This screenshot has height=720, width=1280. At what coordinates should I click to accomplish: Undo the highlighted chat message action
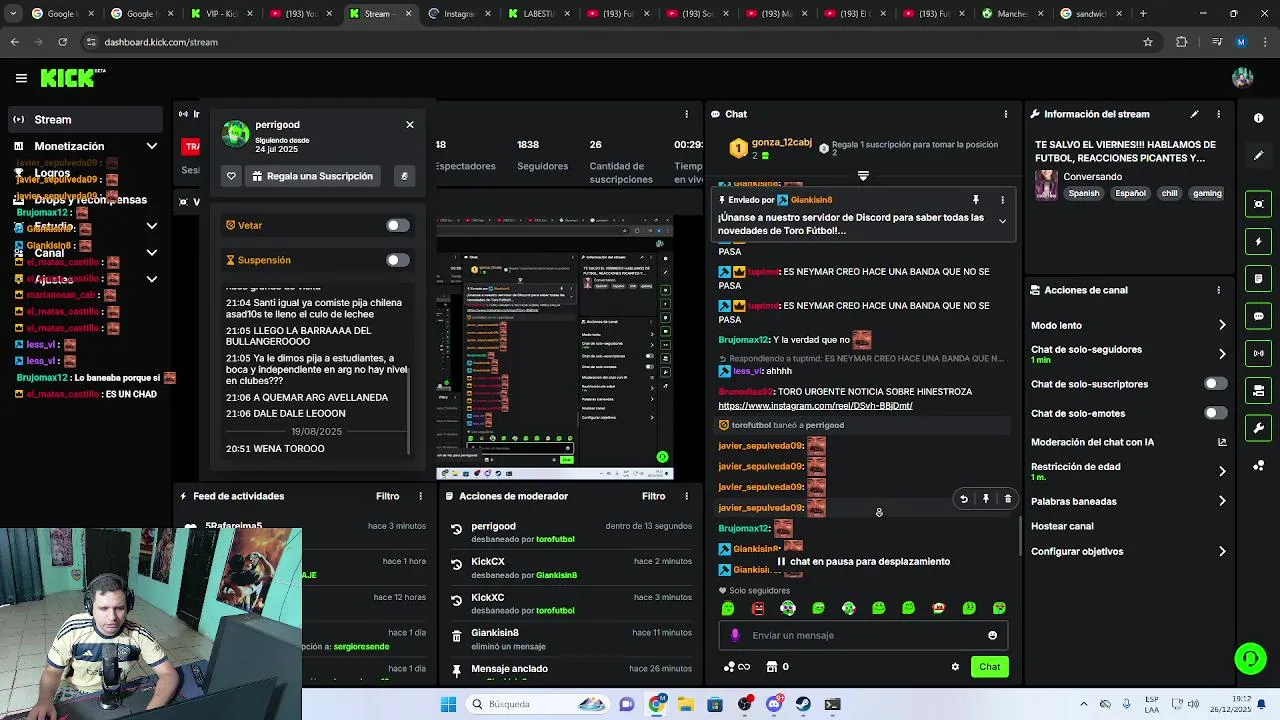tap(964, 499)
